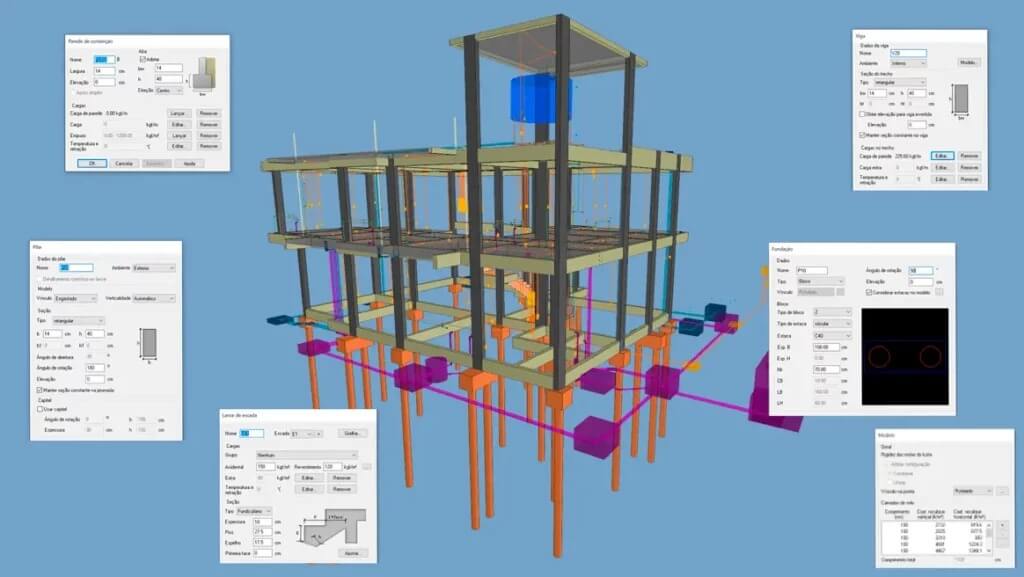Screen dimensions: 1024x577
Task: Click the black pile block preview
Action: pyautogui.click(x=905, y=356)
